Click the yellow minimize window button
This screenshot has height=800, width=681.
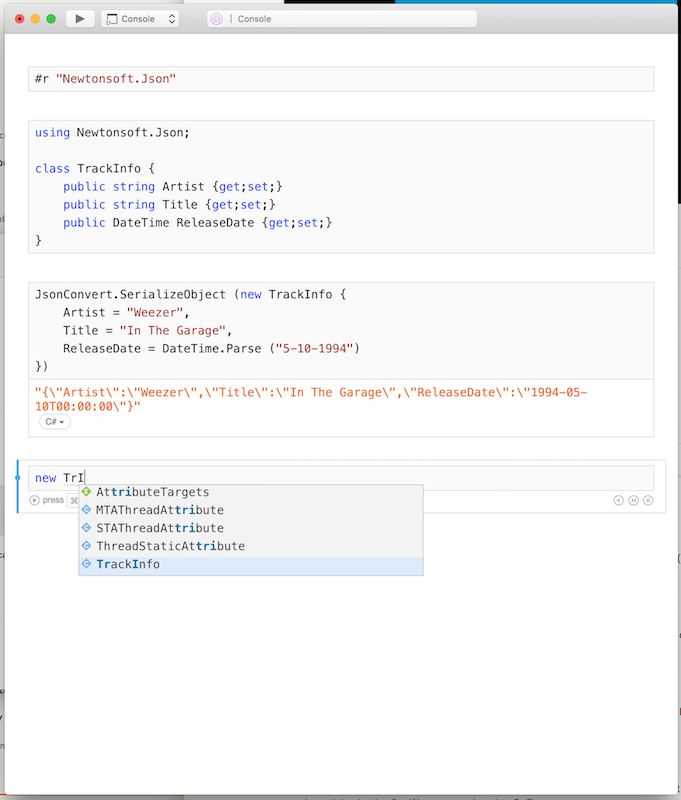click(x=35, y=19)
